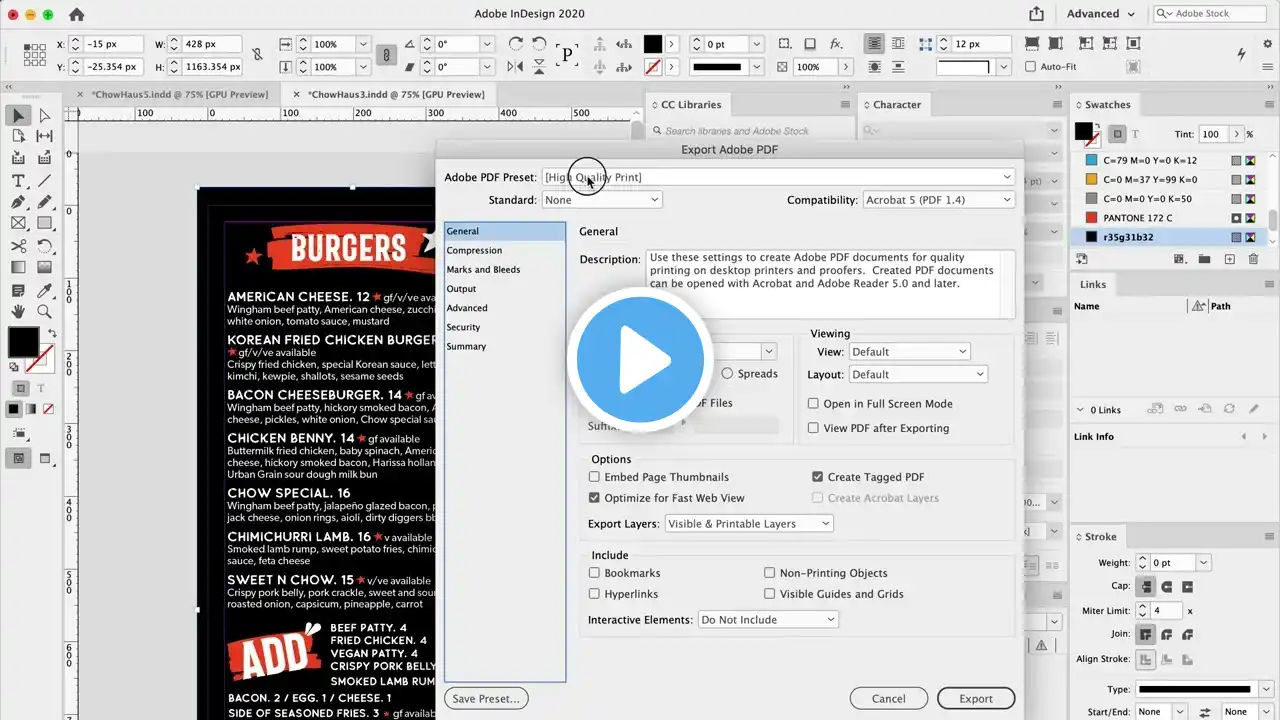
Task: Click the Adobe Stock search field
Action: (1211, 14)
